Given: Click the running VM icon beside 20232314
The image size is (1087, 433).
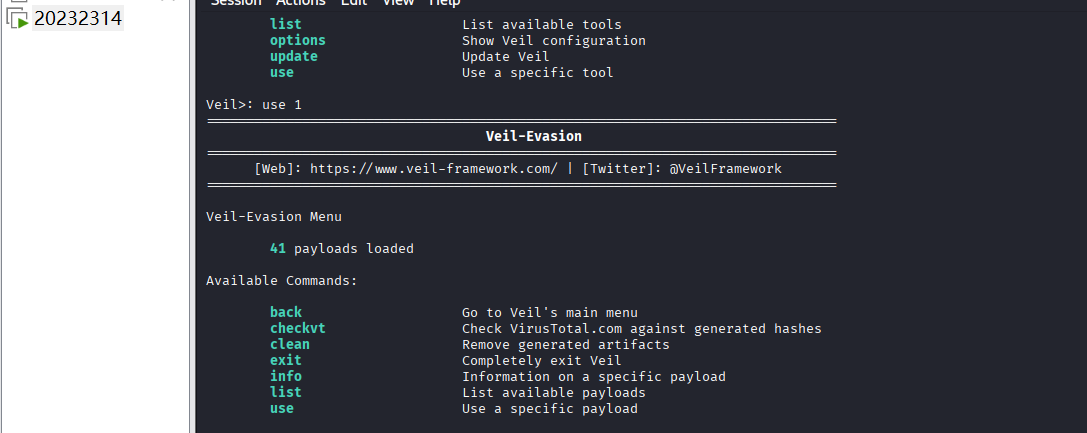Looking at the screenshot, I should [17, 18].
